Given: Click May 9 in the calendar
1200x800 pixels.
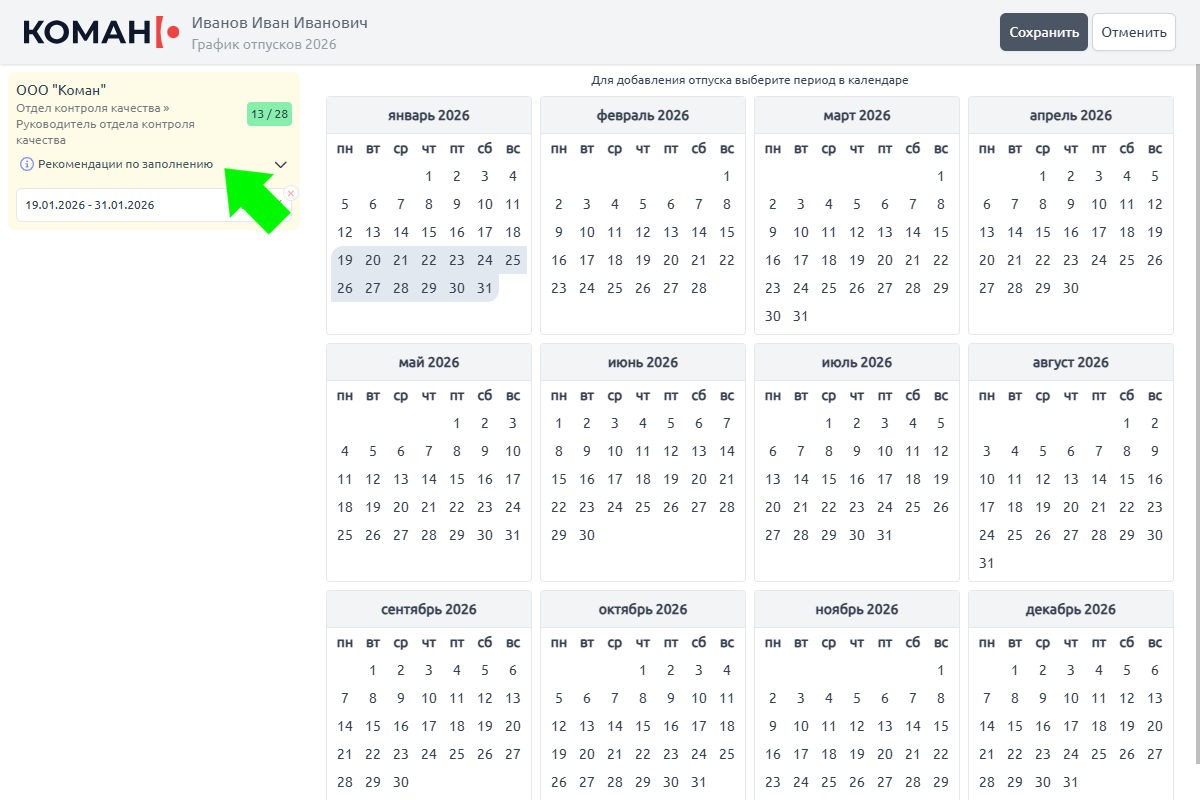Looking at the screenshot, I should pos(485,451).
